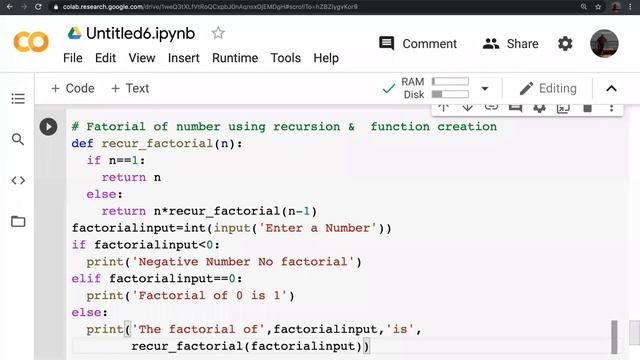The height and width of the screenshot is (360, 640).
Task: Click the 'Negative Number No factorial' print line
Action: (224, 262)
